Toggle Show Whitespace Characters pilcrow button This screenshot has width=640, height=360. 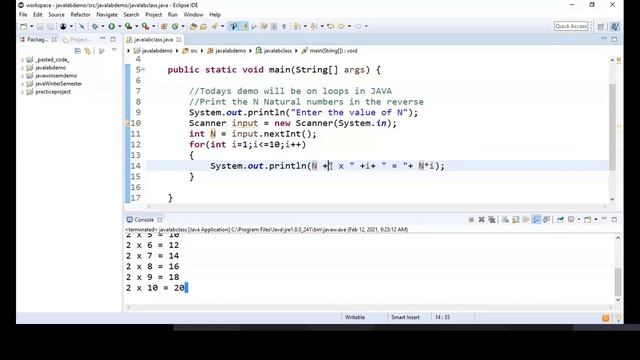(x=284, y=27)
